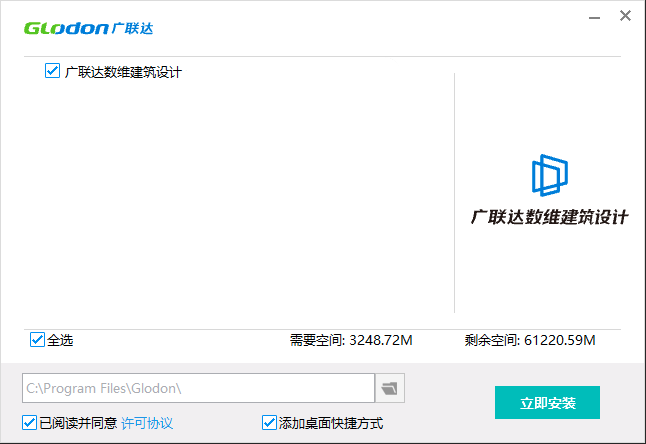This screenshot has width=646, height=444.
Task: Click the 剩余空间: 61220.59M text
Action: coord(530,340)
